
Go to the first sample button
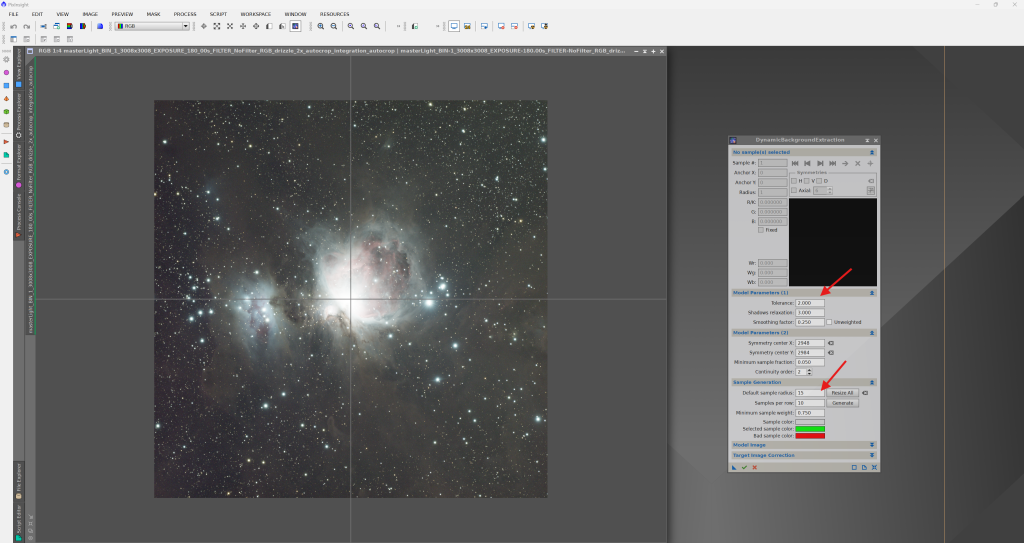pyautogui.click(x=795, y=162)
